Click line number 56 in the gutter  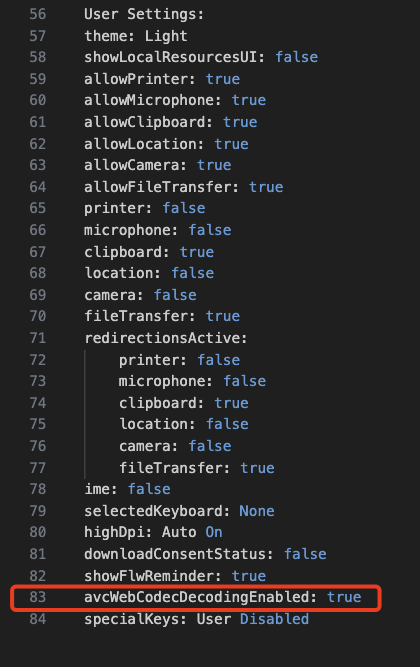37,14
